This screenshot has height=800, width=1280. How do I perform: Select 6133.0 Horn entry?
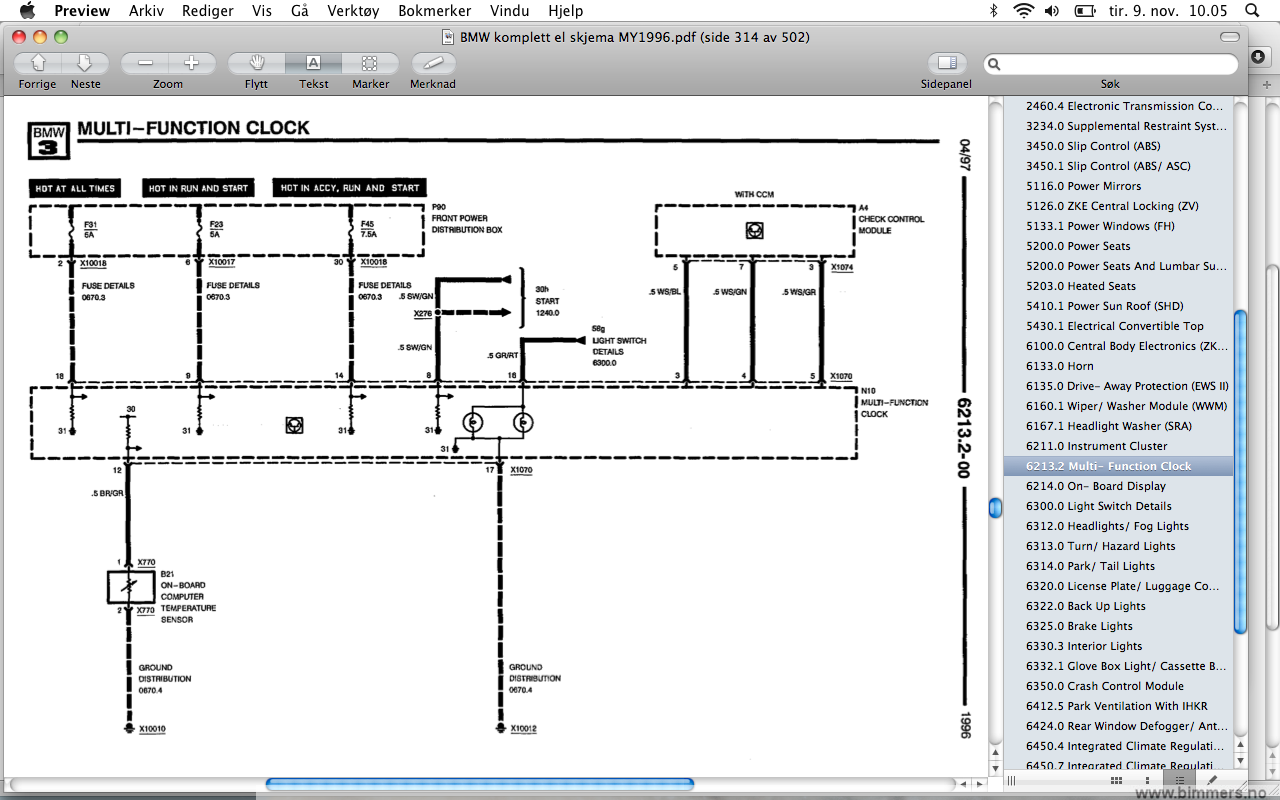click(x=1117, y=366)
